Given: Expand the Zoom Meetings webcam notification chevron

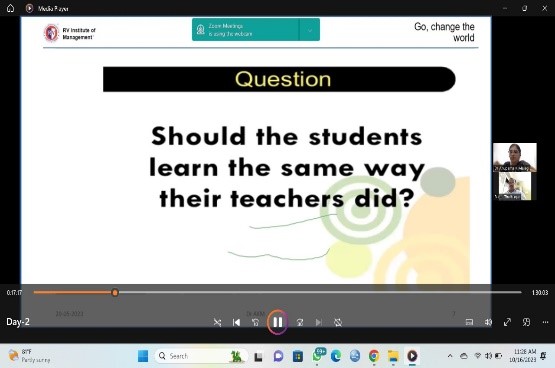Looking at the screenshot, I should click(x=310, y=30).
